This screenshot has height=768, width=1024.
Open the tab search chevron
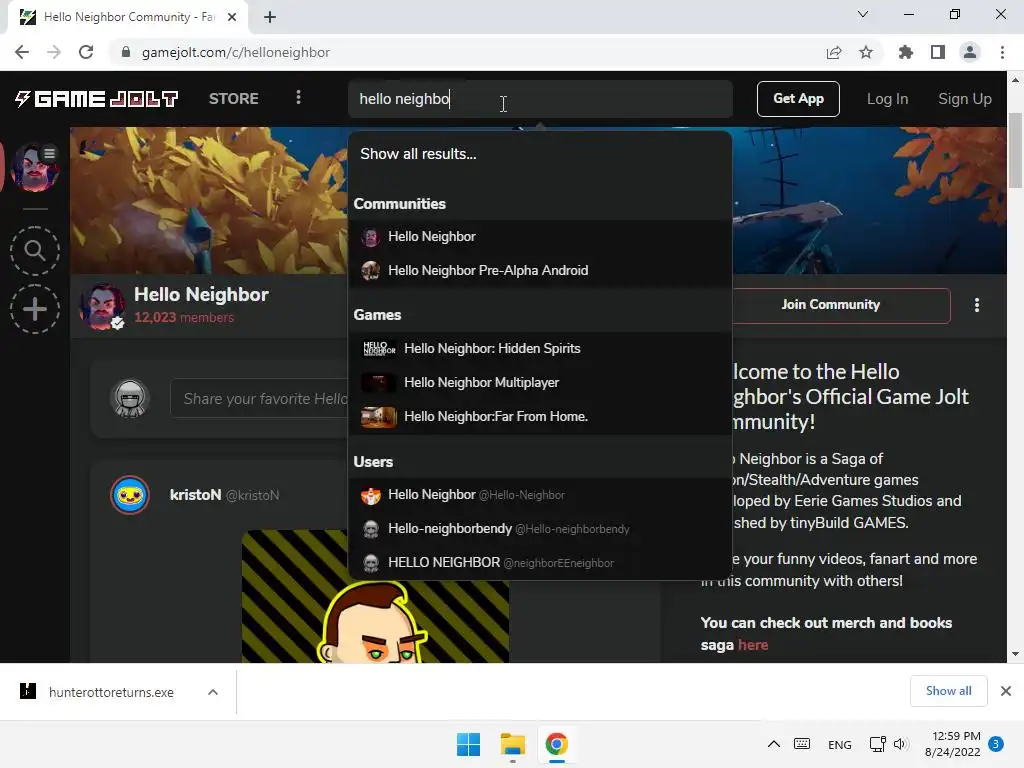(863, 14)
